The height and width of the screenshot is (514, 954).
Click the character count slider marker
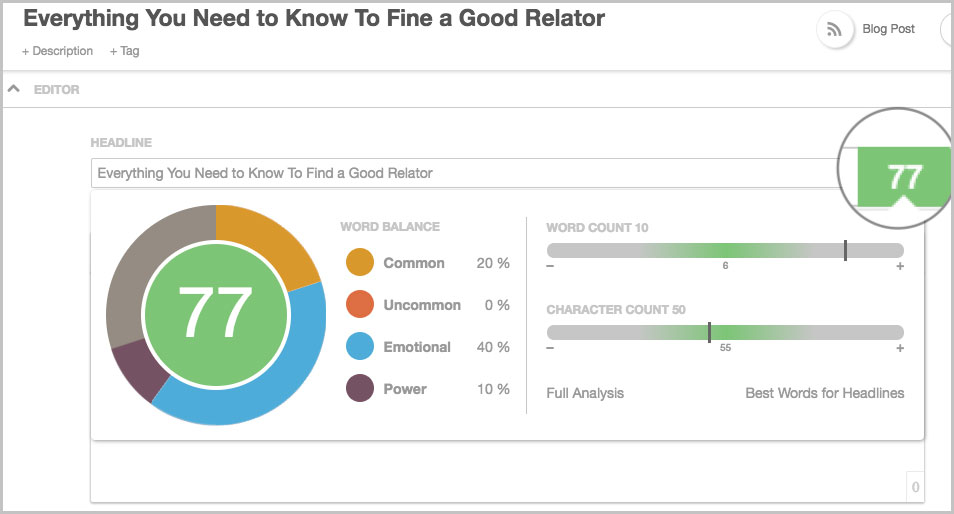[709, 332]
